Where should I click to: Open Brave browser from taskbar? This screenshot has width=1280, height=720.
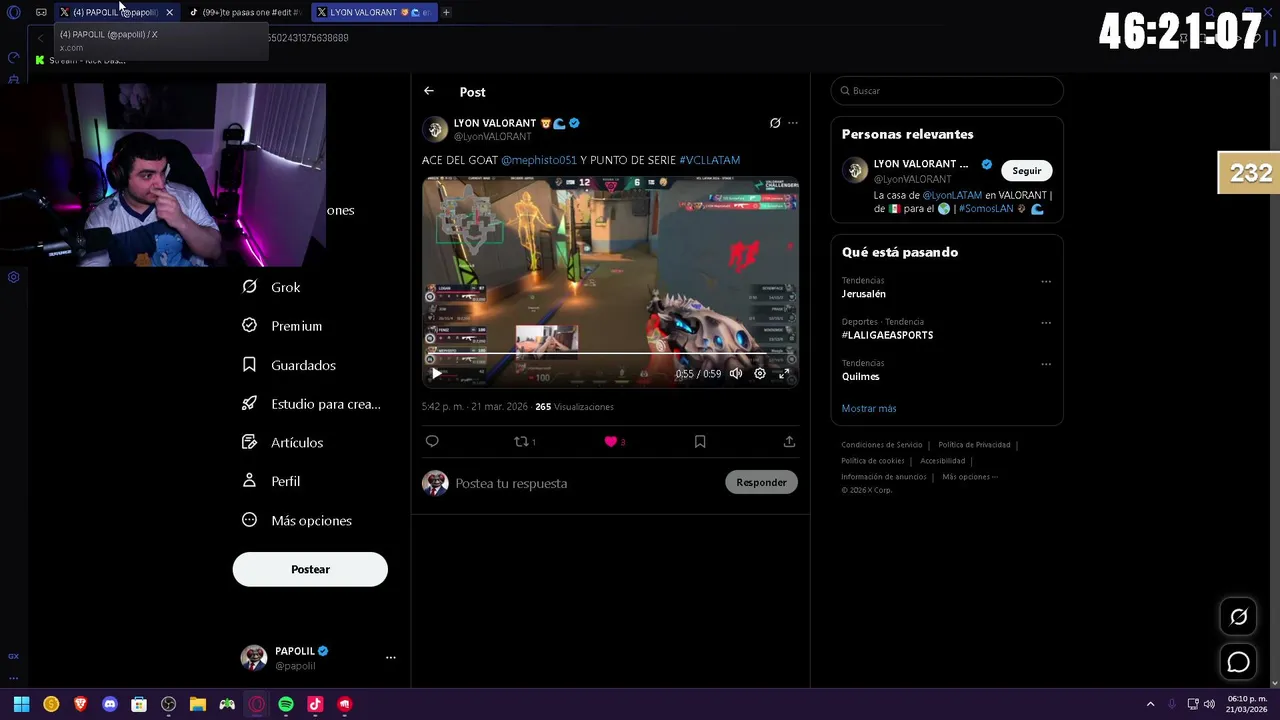(x=80, y=704)
